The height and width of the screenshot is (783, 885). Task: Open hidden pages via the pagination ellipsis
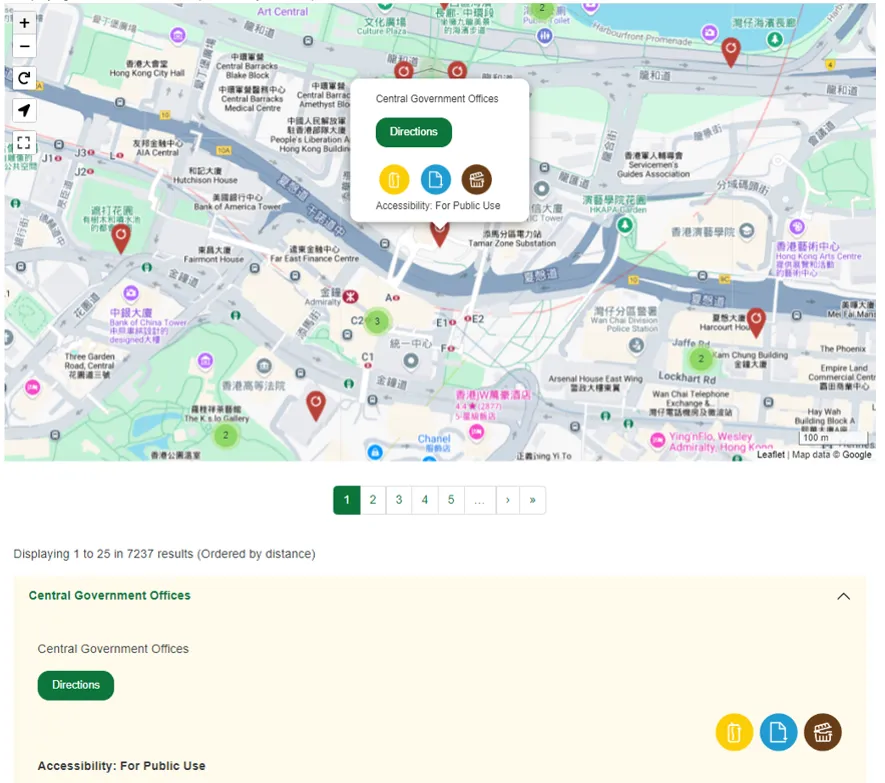(x=480, y=500)
